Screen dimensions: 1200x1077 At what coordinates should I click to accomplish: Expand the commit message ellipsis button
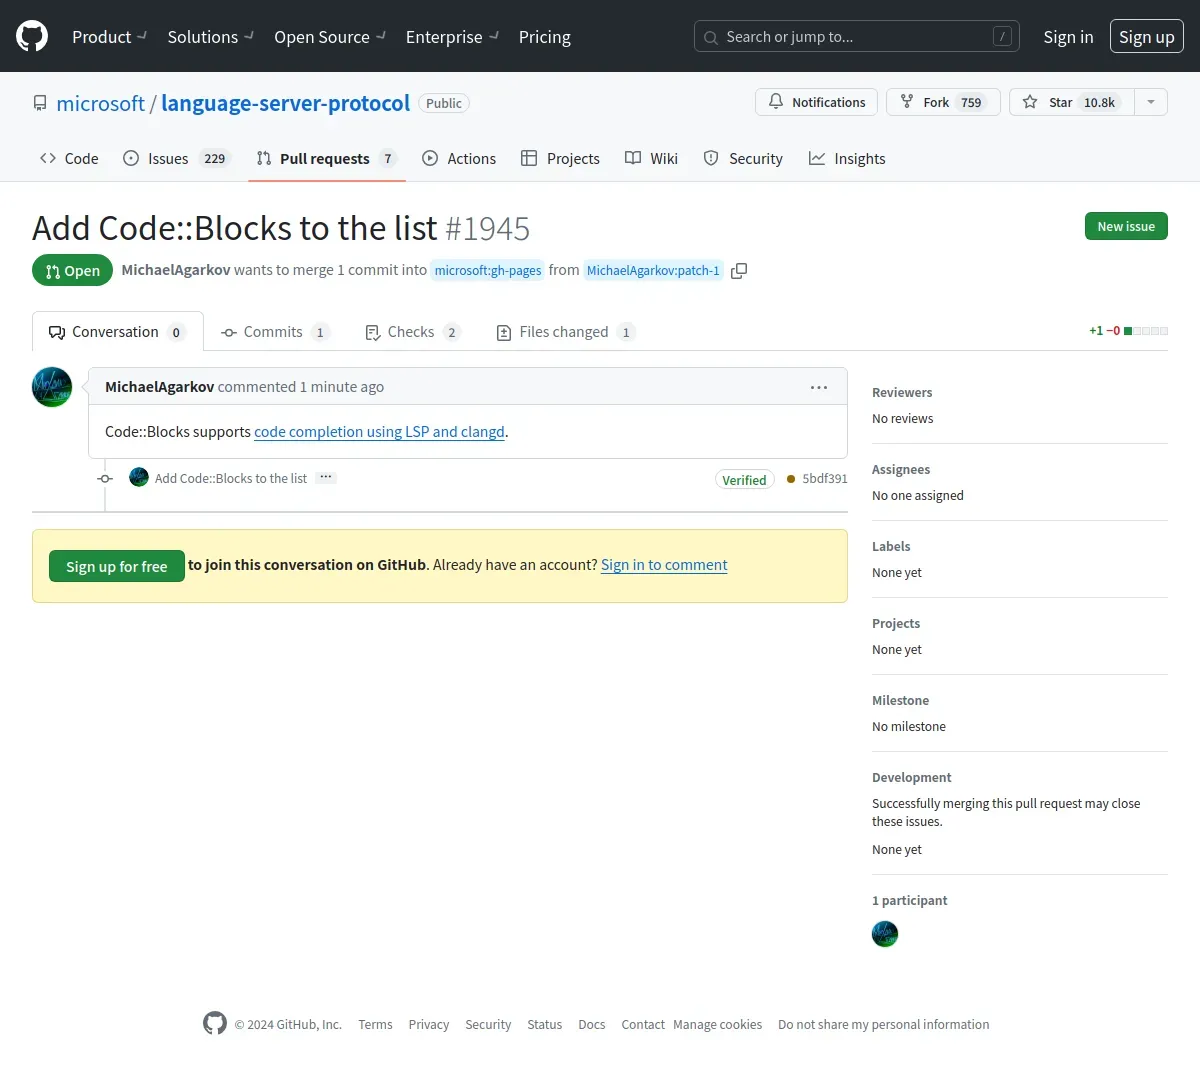tap(326, 478)
